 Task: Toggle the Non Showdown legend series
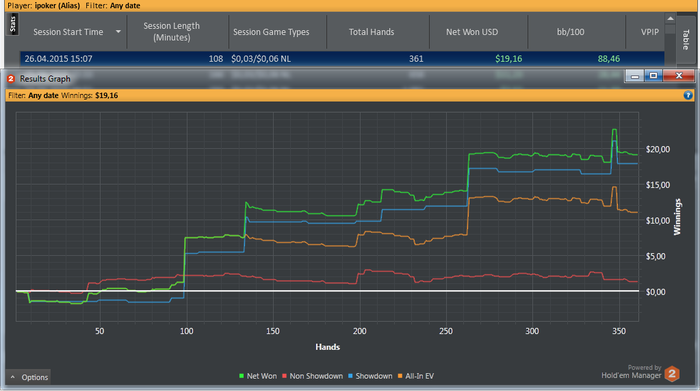(312, 376)
